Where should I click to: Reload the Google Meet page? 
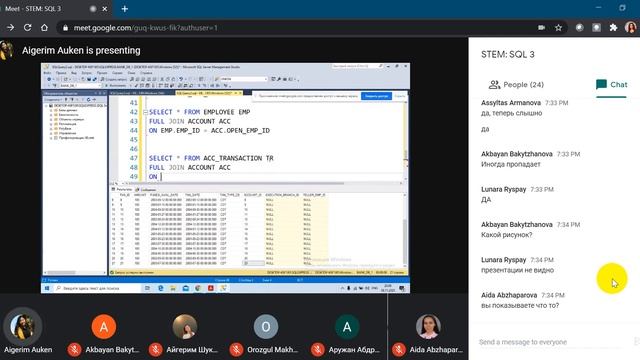[27, 28]
